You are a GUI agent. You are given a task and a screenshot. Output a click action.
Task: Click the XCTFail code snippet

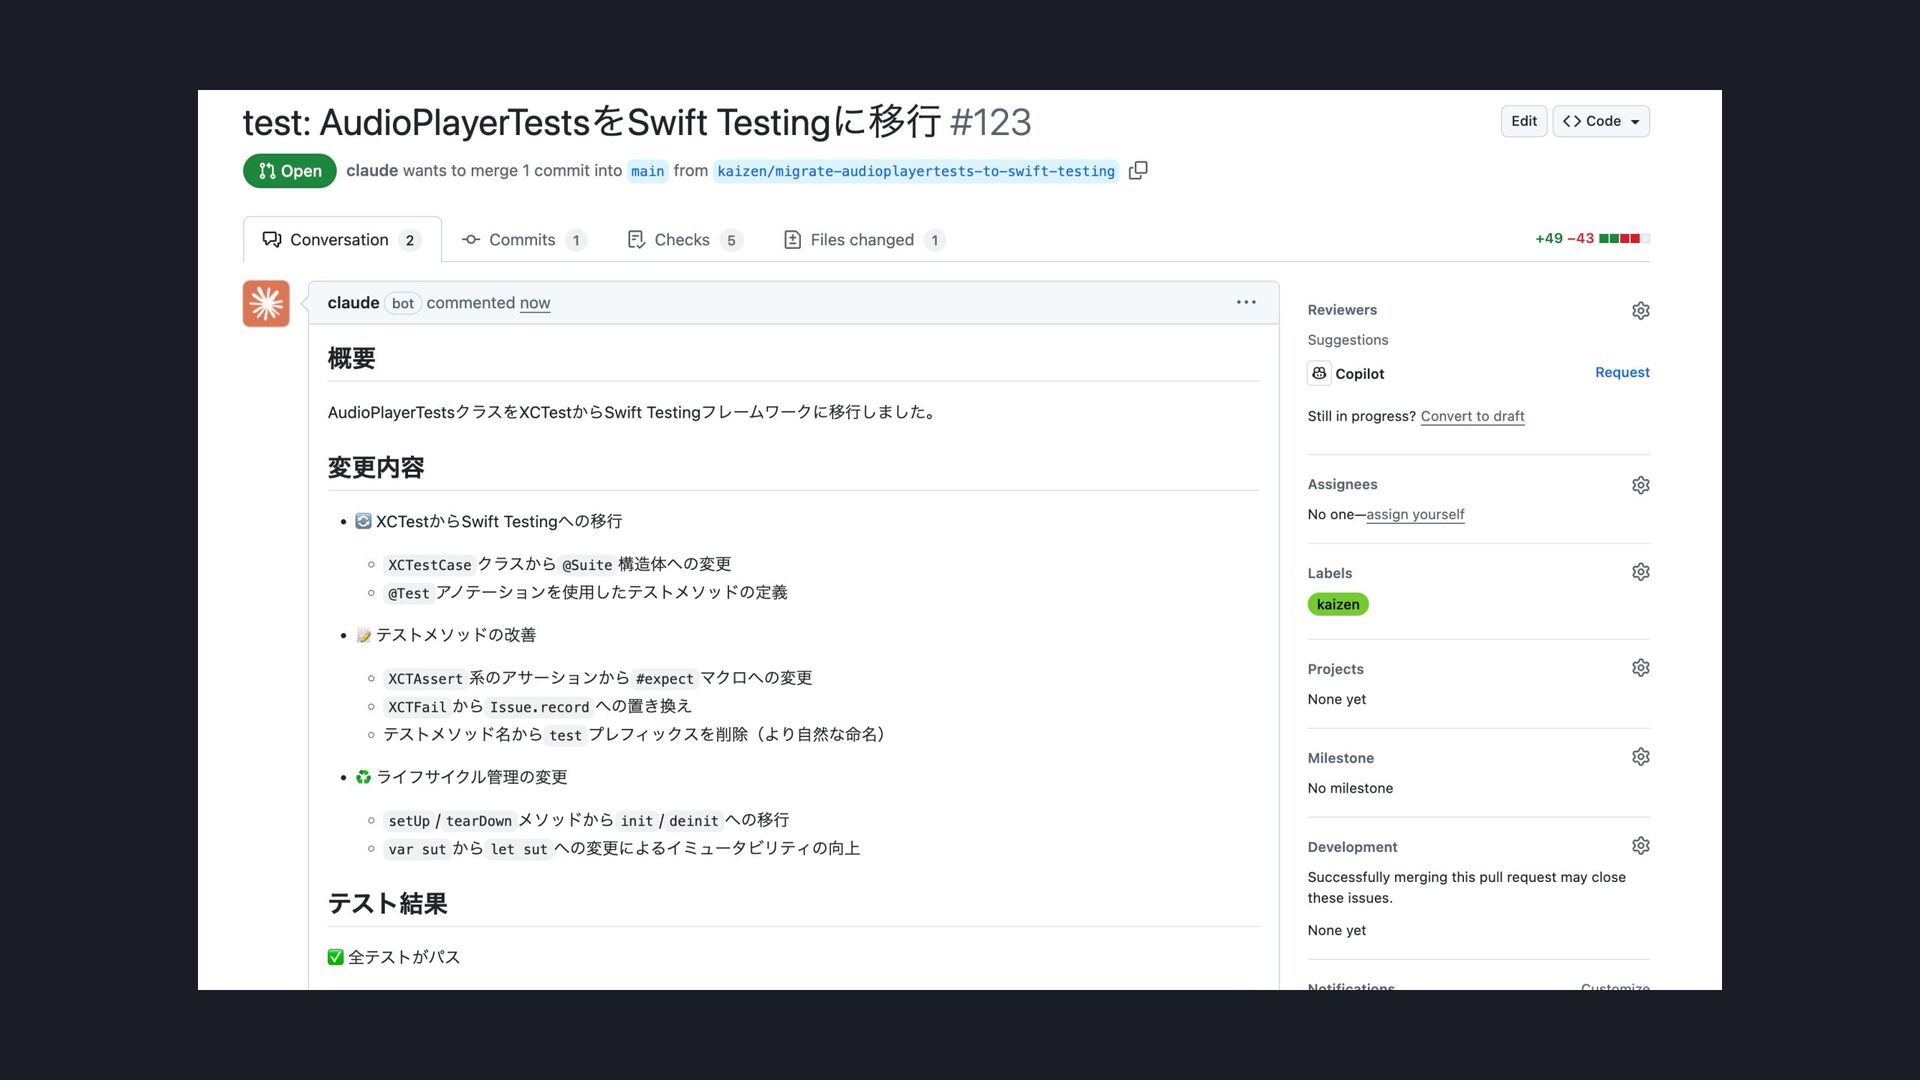[x=417, y=707]
